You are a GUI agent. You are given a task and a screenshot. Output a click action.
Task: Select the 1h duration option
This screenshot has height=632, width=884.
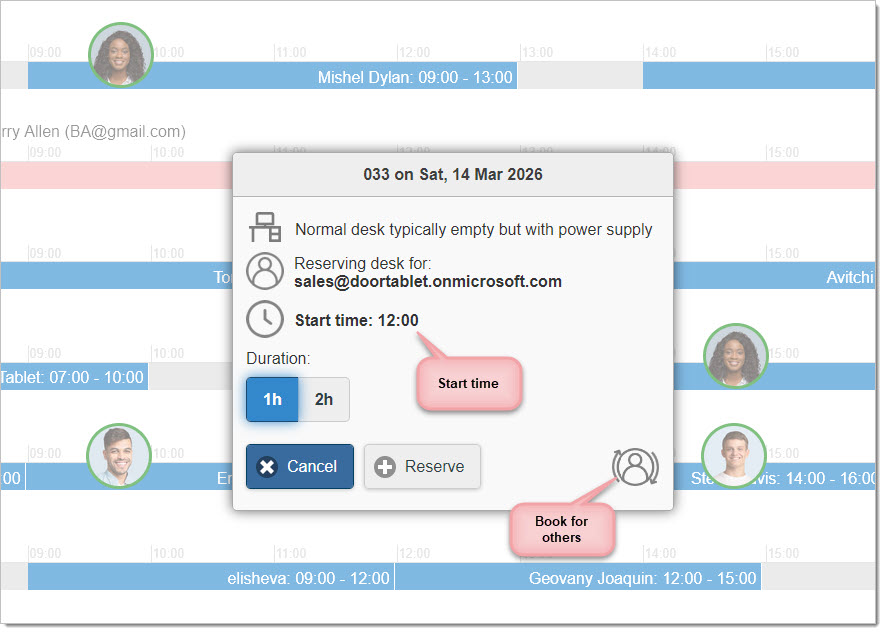tap(272, 400)
